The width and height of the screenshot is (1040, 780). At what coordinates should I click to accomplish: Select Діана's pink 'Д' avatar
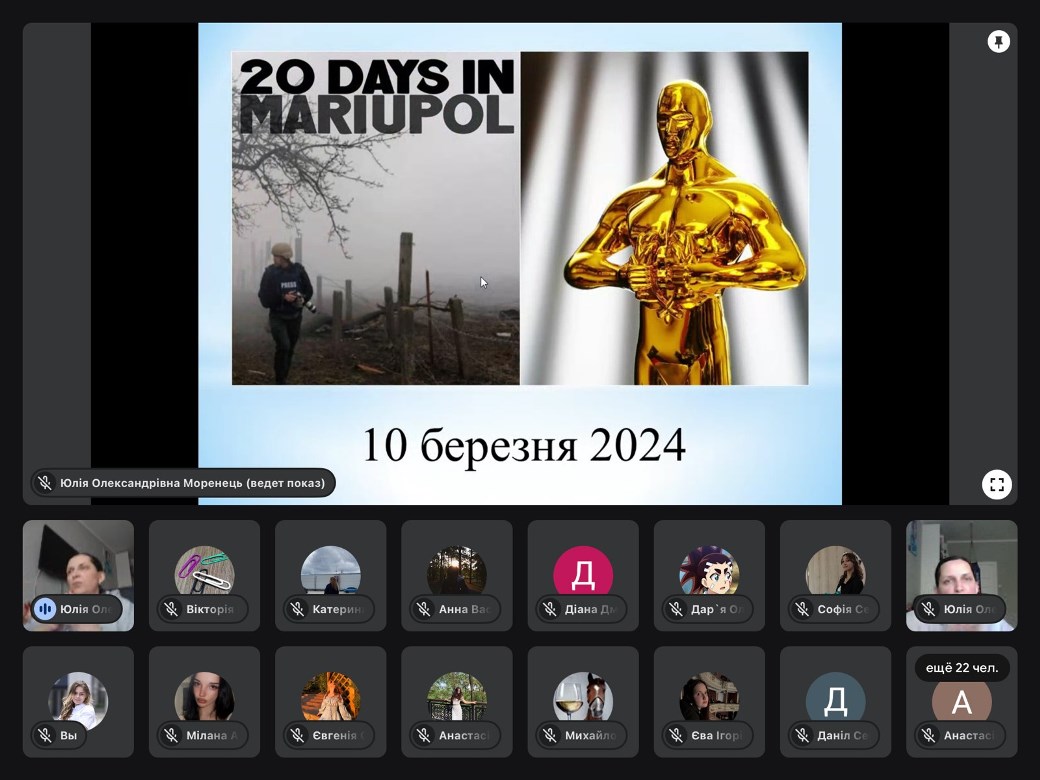(583, 572)
